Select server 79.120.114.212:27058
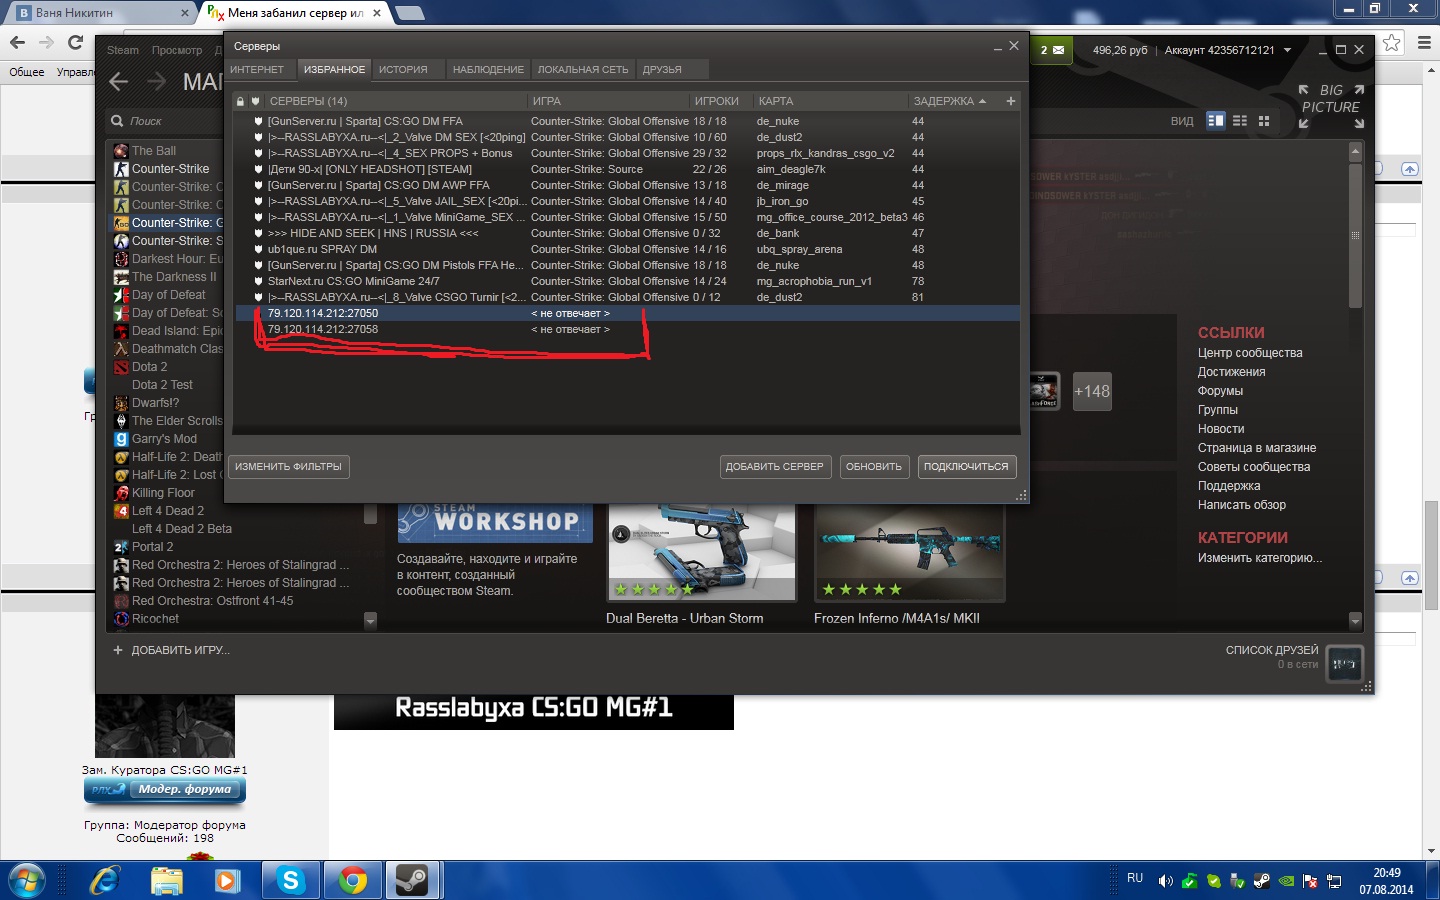The height and width of the screenshot is (900, 1440). (x=628, y=329)
